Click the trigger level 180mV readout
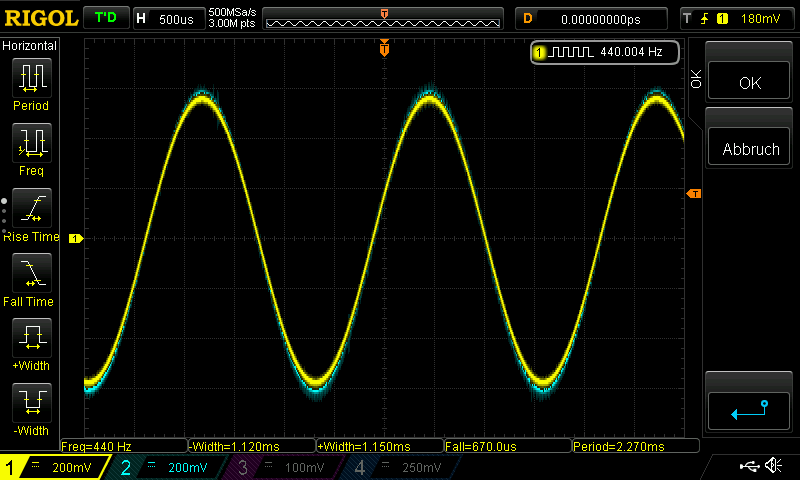 [x=760, y=19]
